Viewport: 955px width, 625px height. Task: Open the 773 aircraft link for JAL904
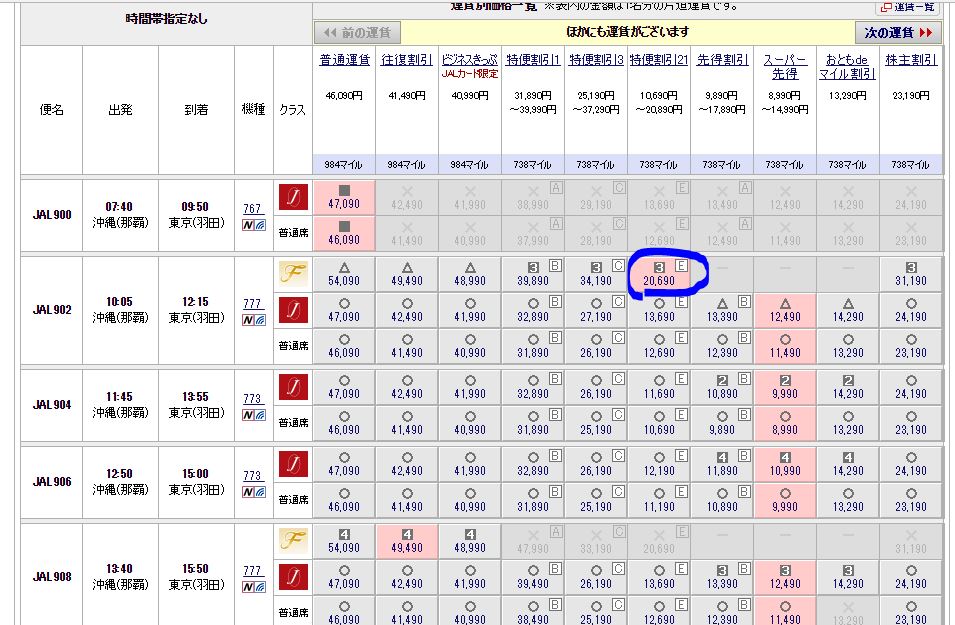click(252, 398)
